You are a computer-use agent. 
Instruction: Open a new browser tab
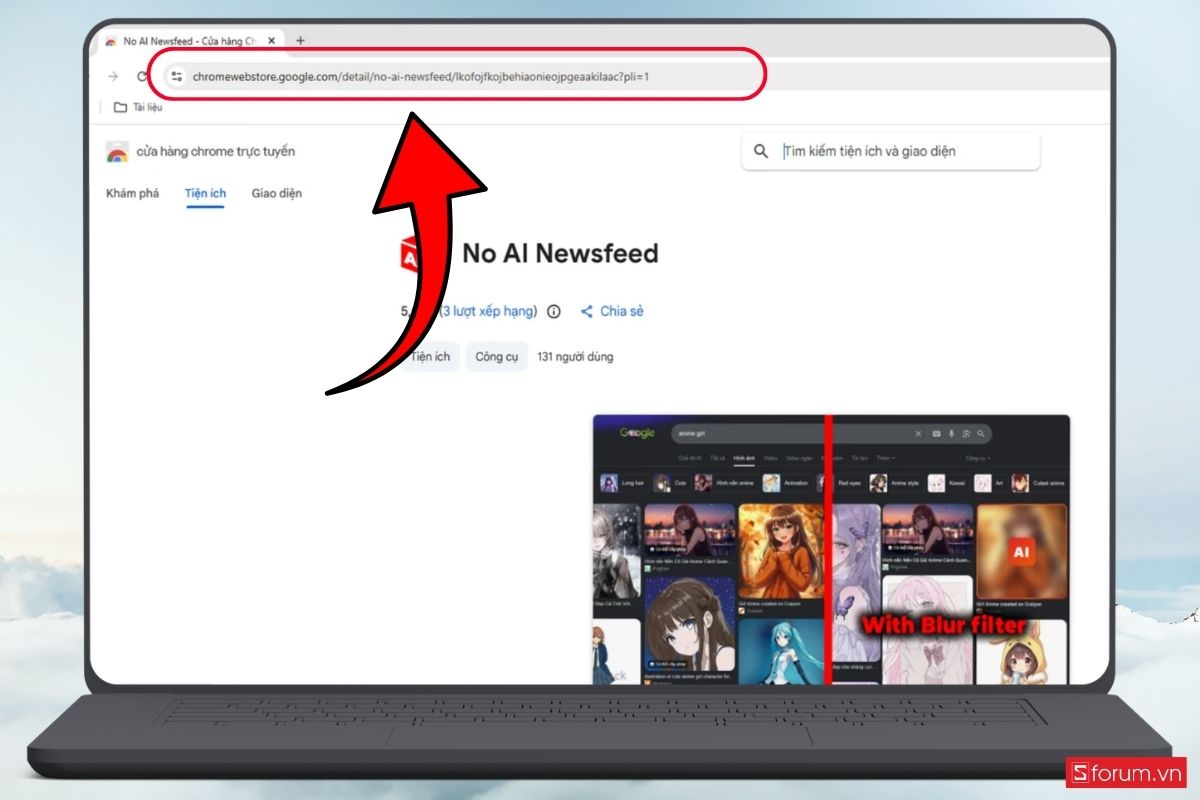pyautogui.click(x=300, y=41)
